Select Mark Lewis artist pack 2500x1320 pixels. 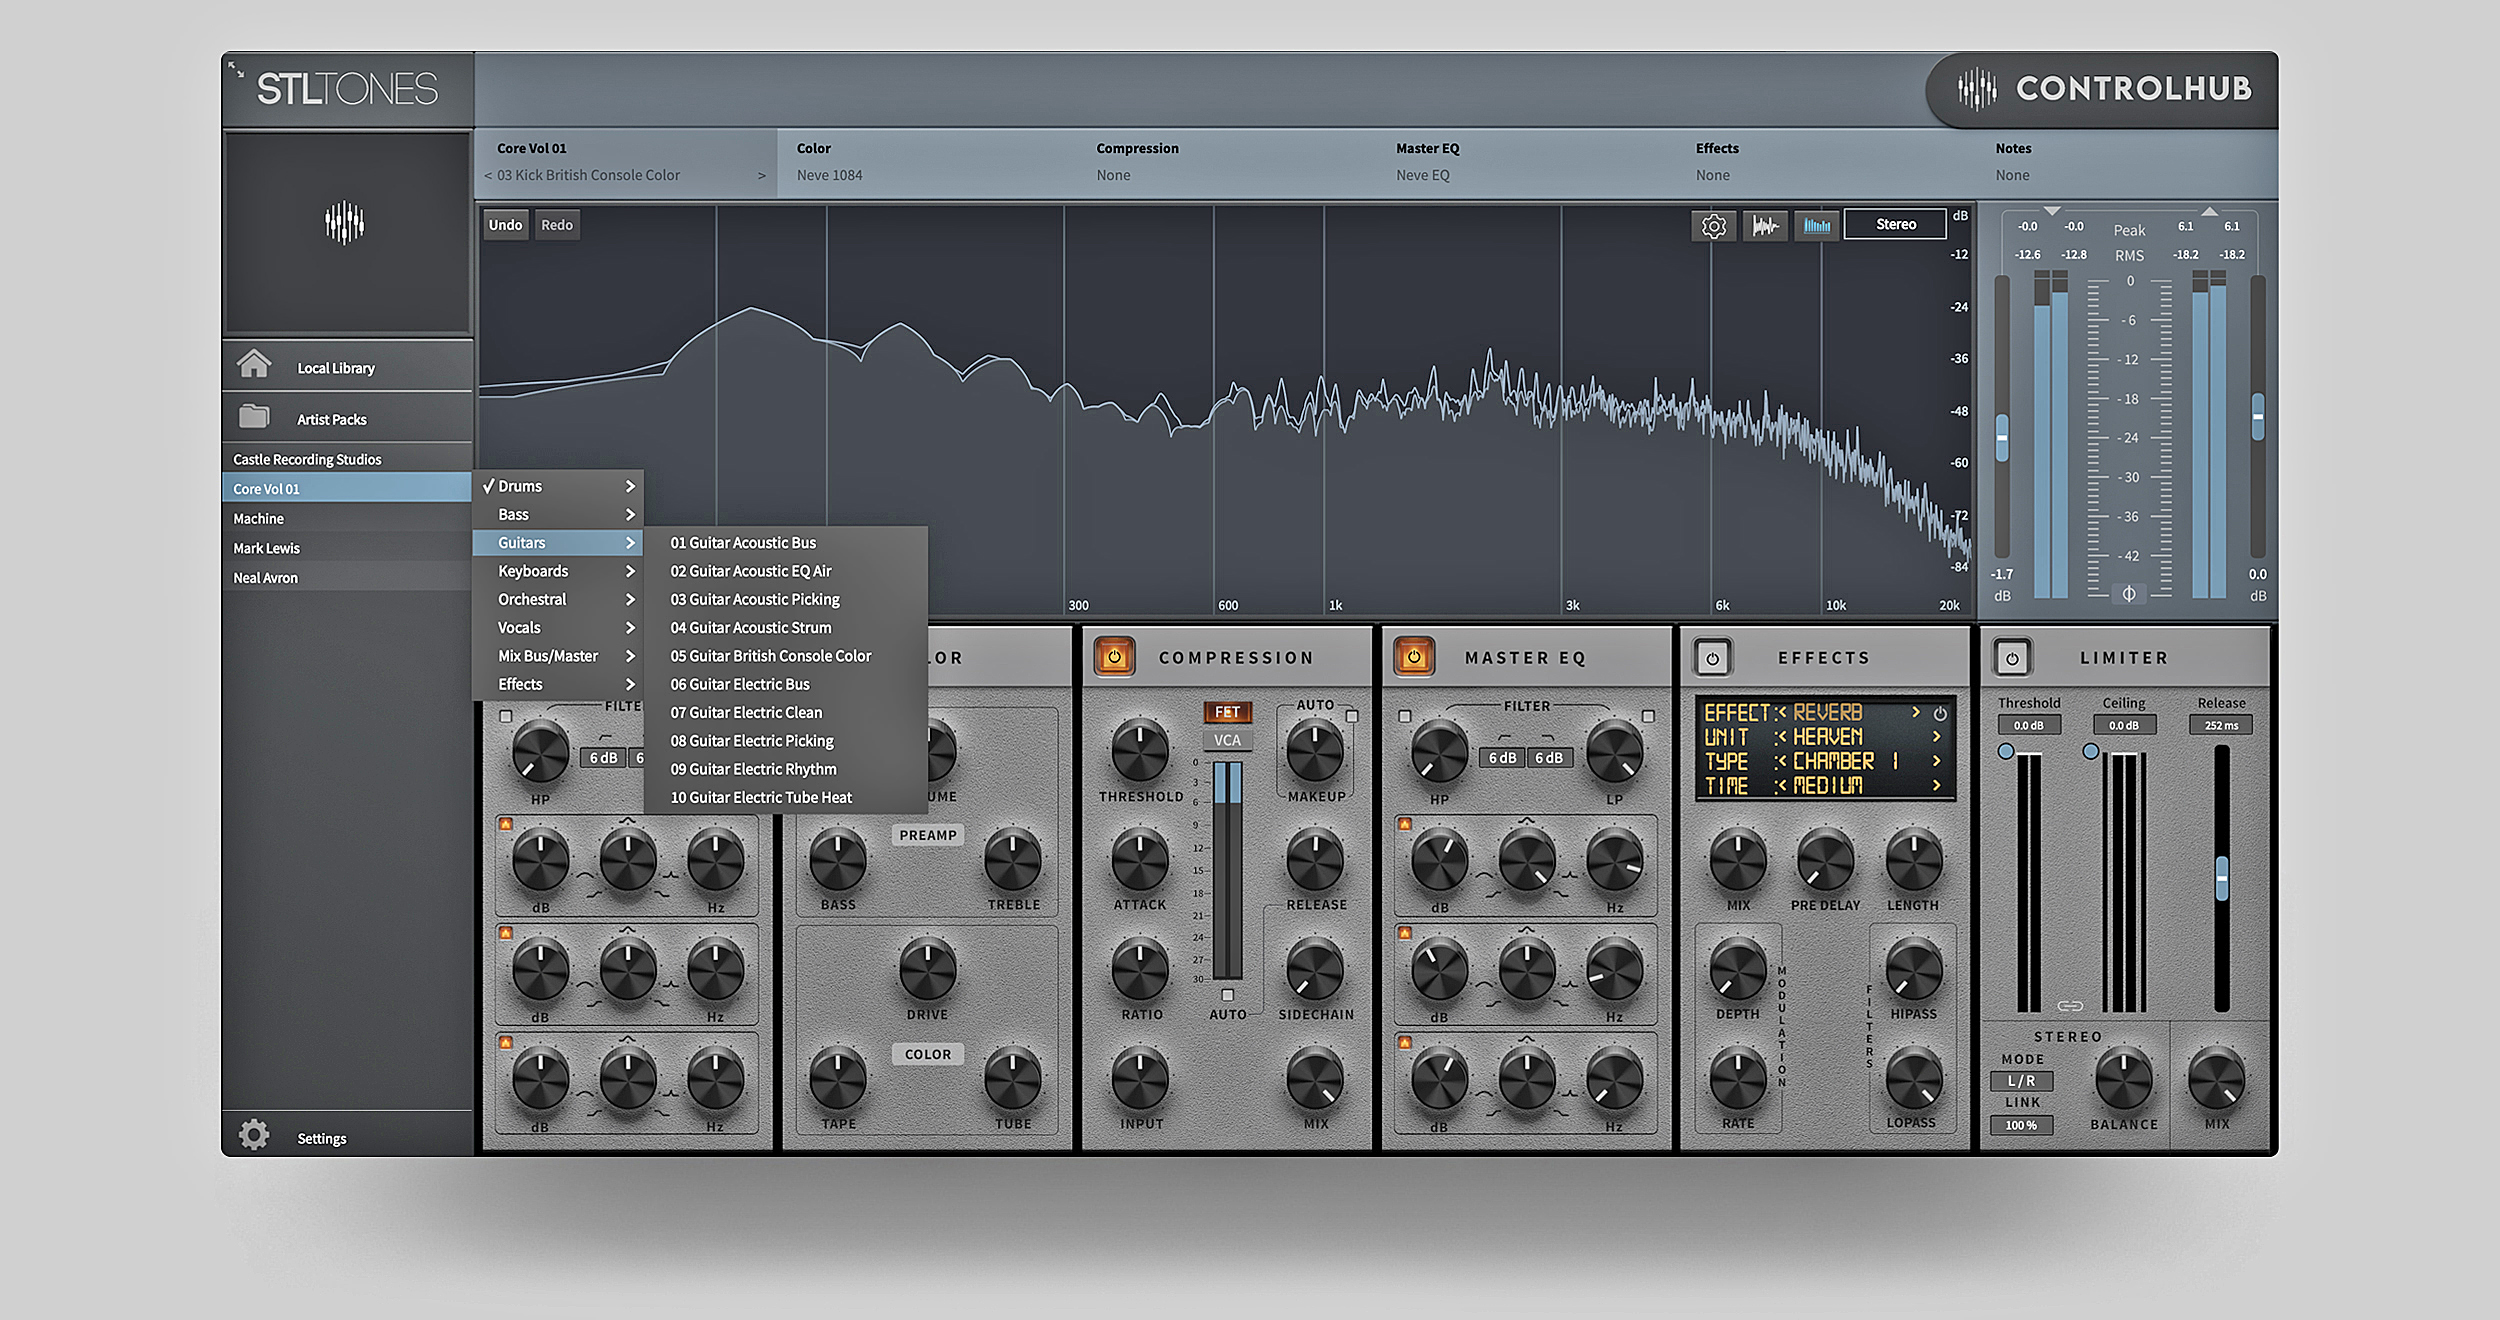(347, 548)
